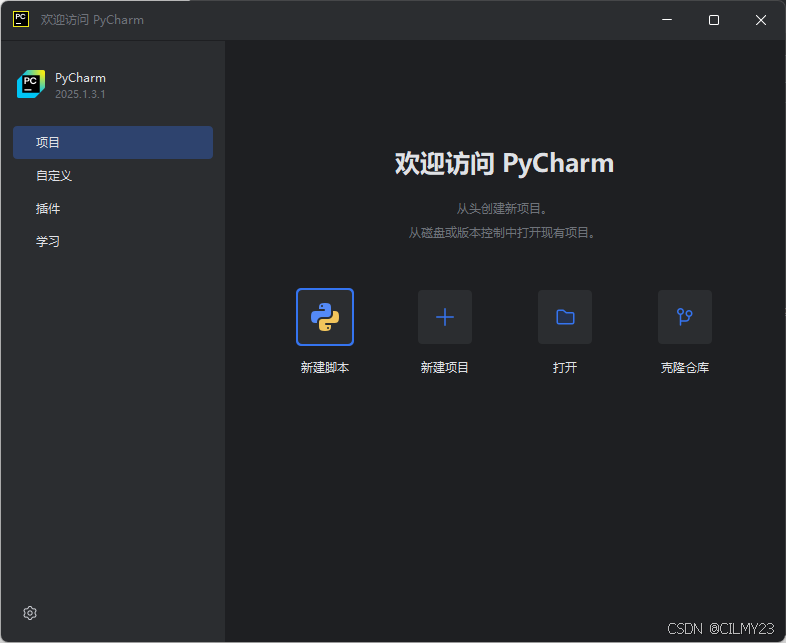Click the text 从磁盘或版本控制中打开现有项目。

point(502,233)
